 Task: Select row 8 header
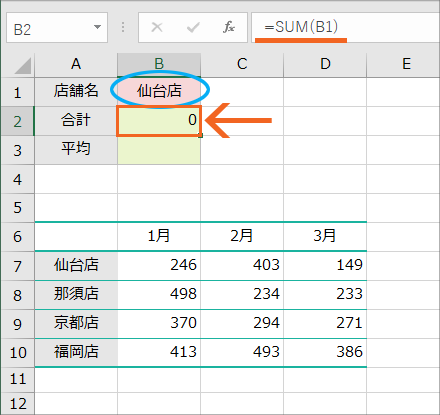pos(17,295)
